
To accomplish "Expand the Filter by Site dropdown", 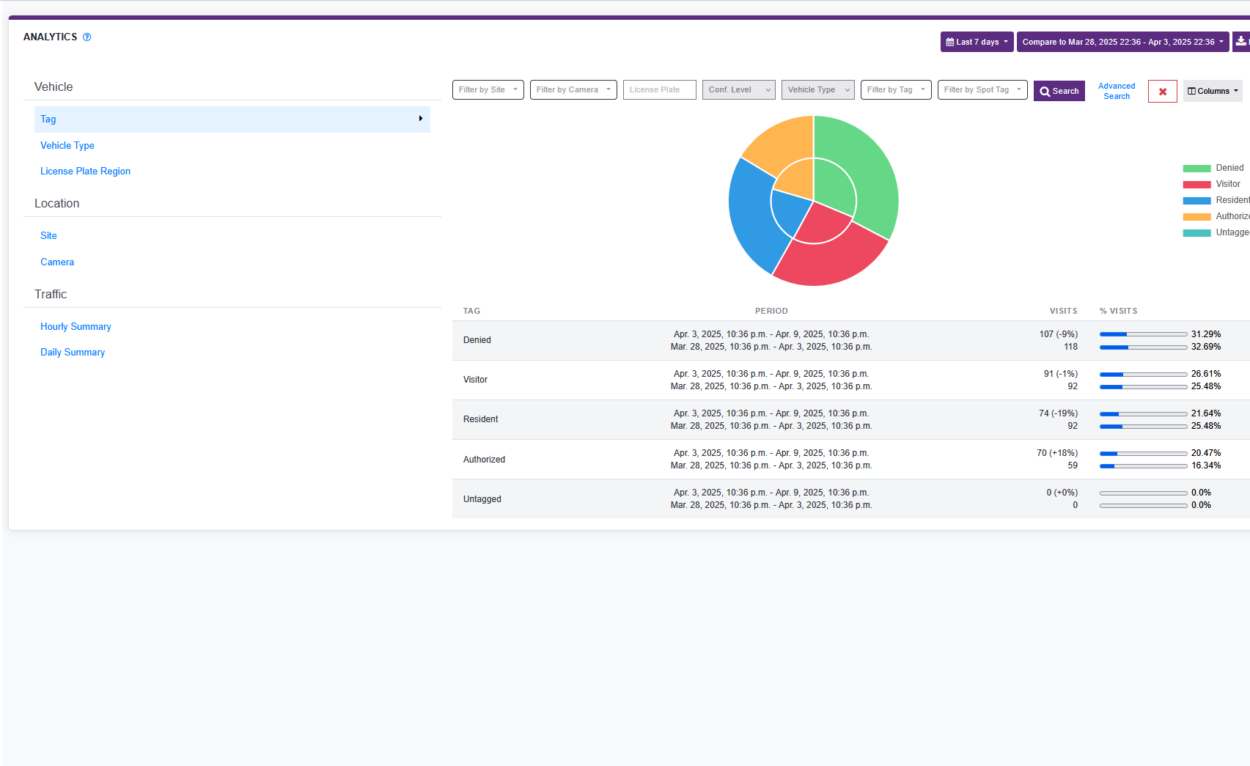I will click(488, 90).
